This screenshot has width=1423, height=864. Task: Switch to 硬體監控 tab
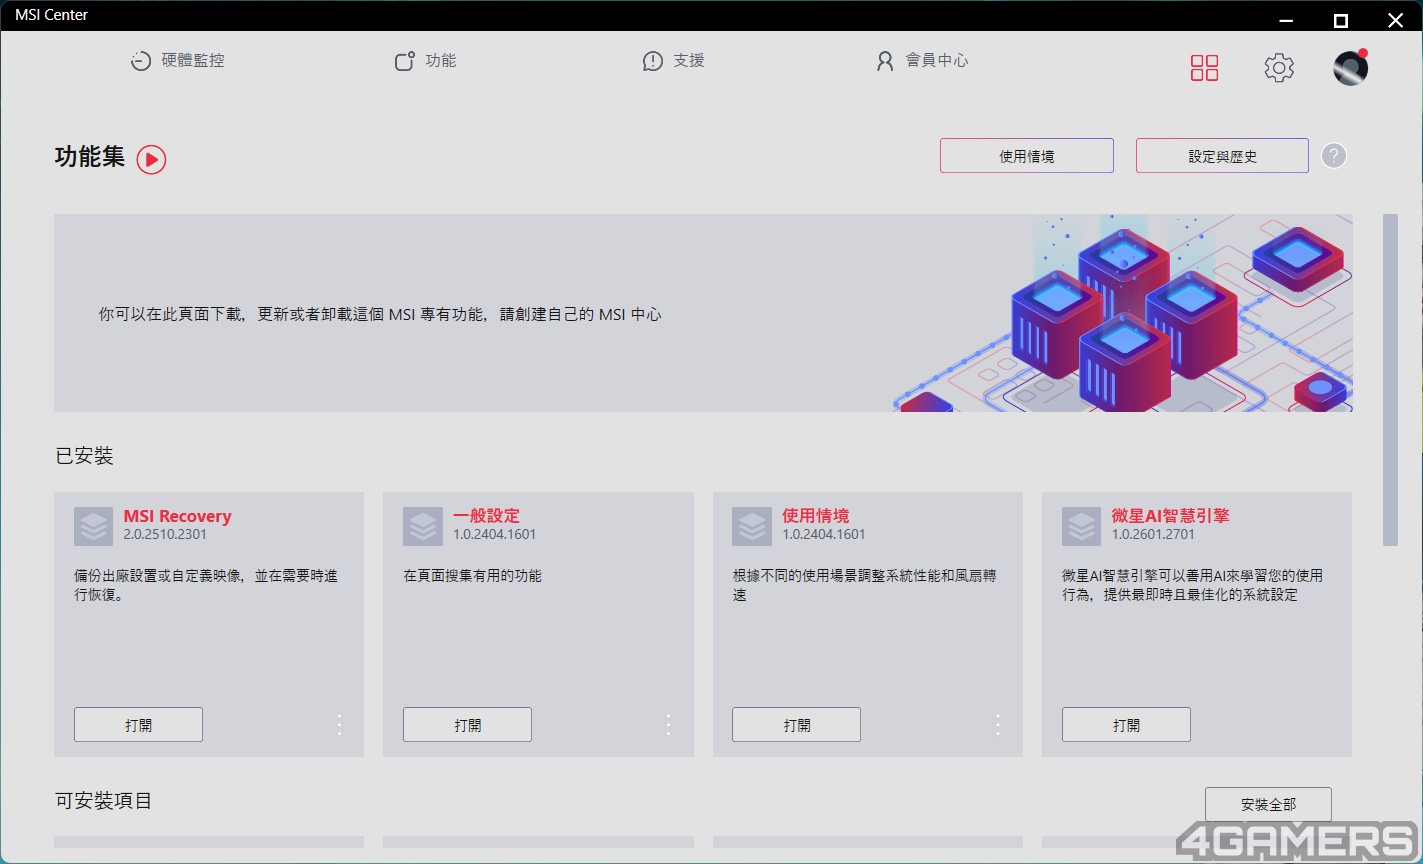(x=177, y=61)
